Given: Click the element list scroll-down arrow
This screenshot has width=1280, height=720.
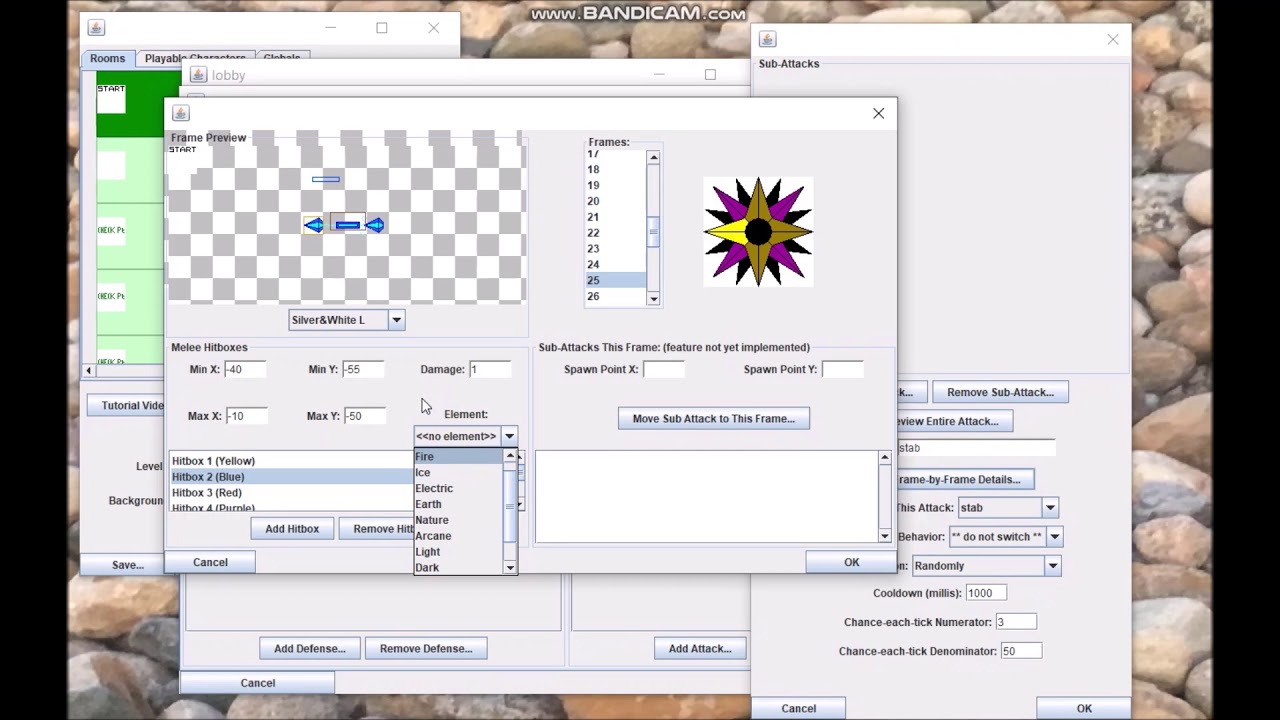Looking at the screenshot, I should (x=510, y=567).
